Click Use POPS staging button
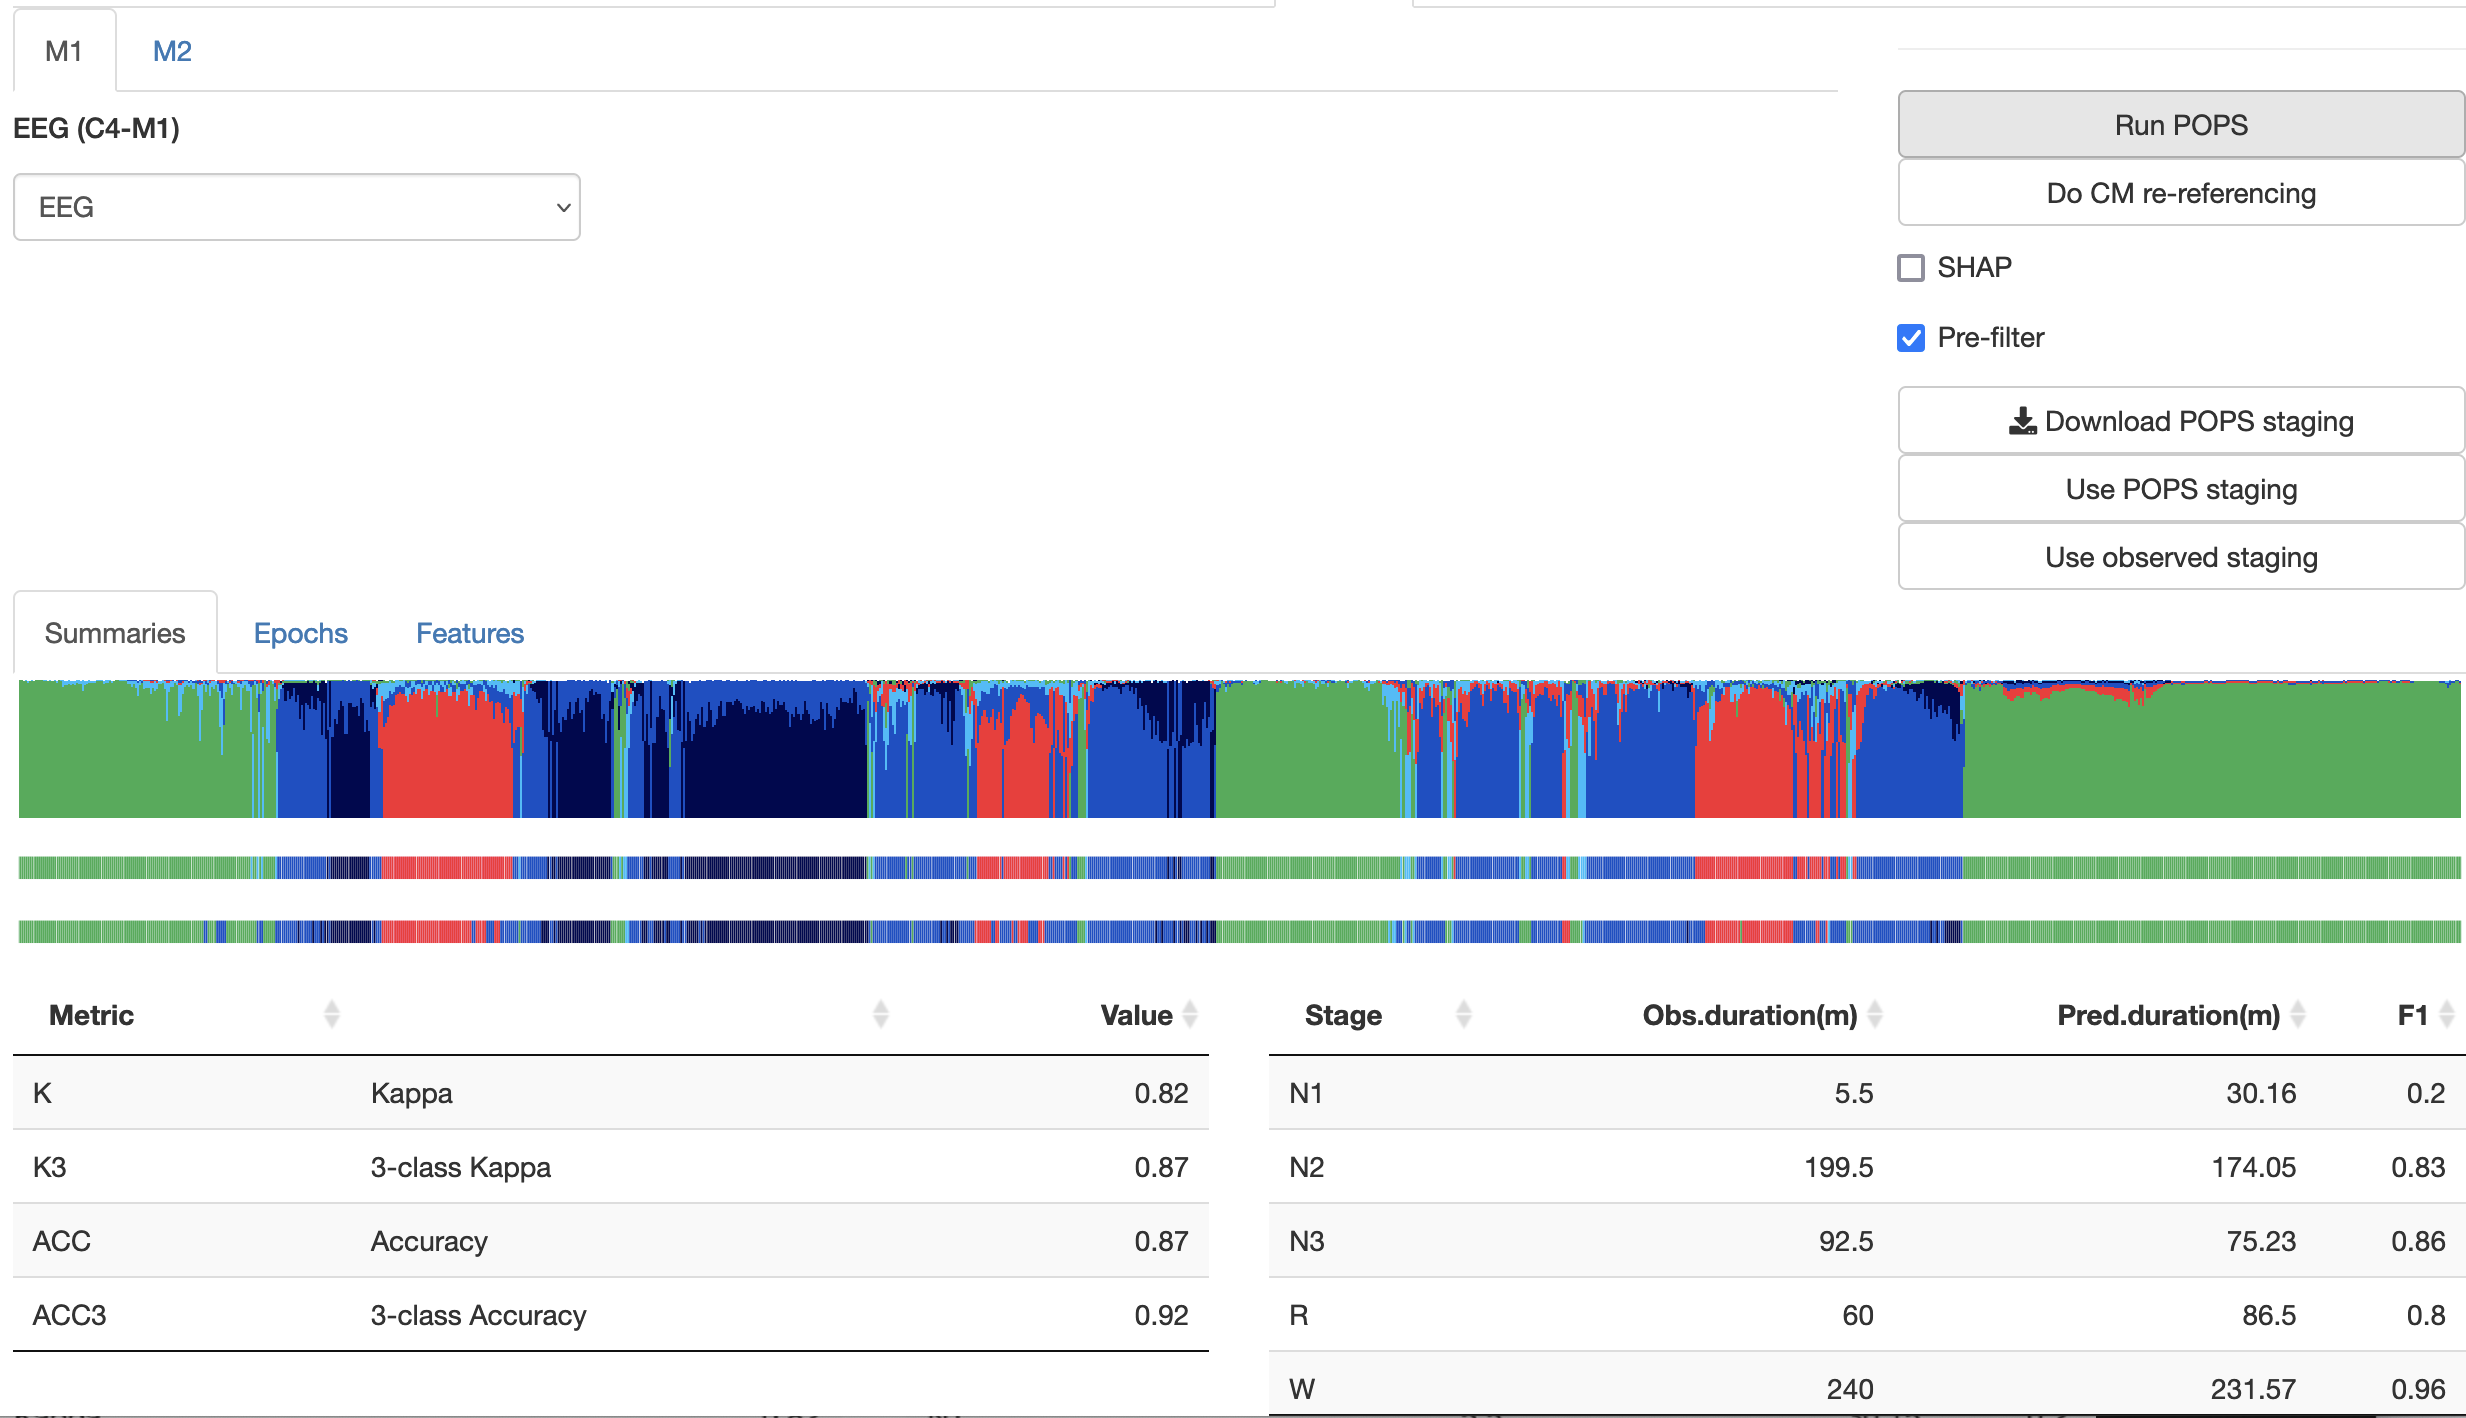Viewport: 2466px width, 1418px height. pyautogui.click(x=2180, y=489)
